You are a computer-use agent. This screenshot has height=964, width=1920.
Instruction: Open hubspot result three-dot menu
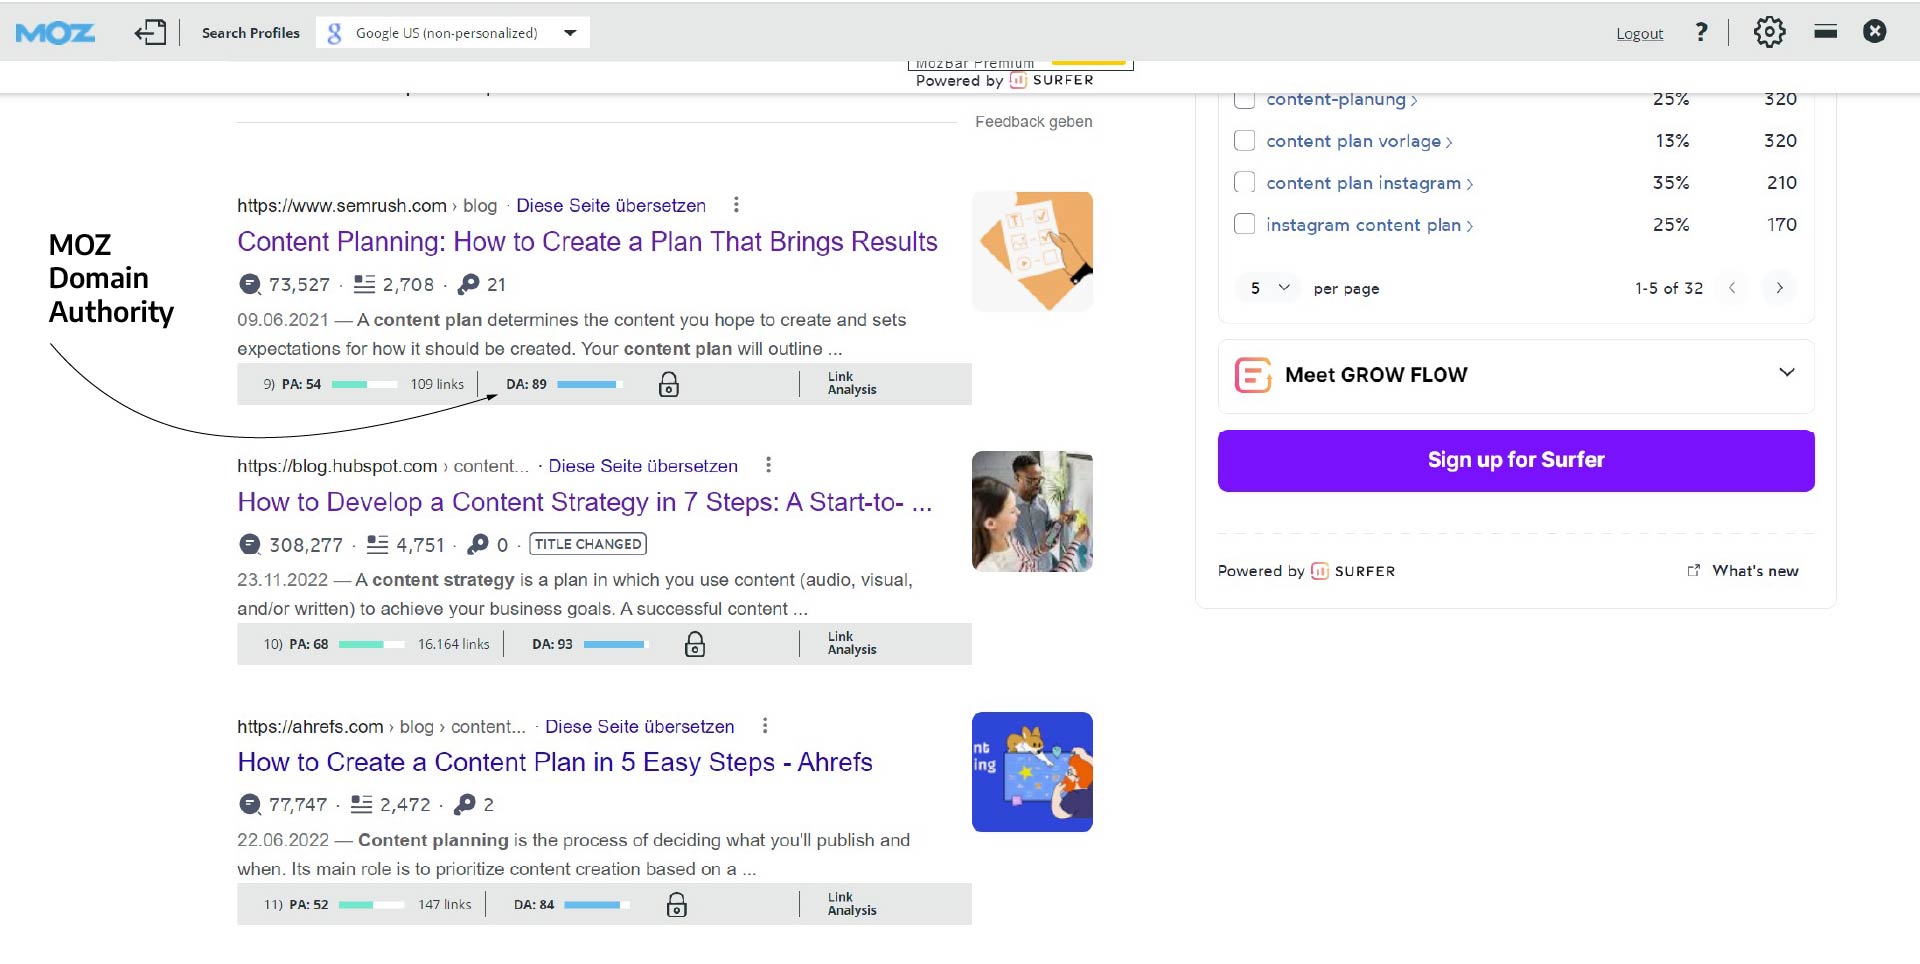[x=768, y=465]
